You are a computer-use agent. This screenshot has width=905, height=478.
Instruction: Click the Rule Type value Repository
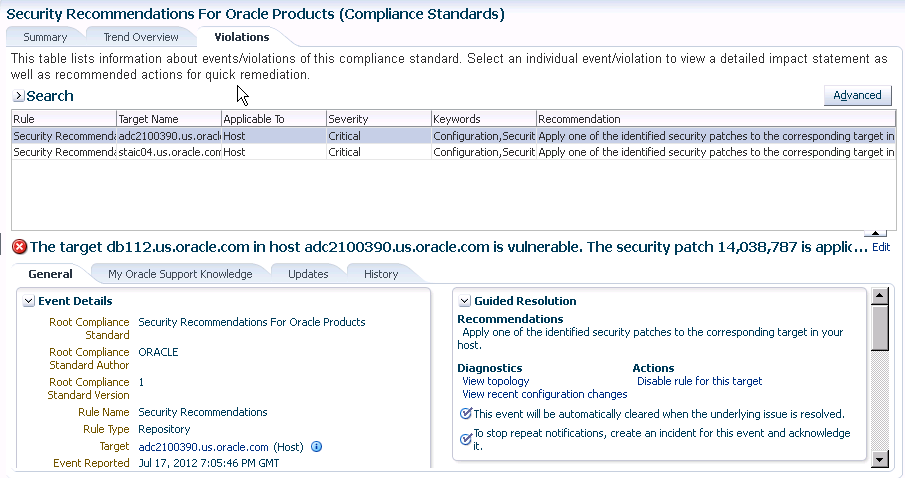164,429
